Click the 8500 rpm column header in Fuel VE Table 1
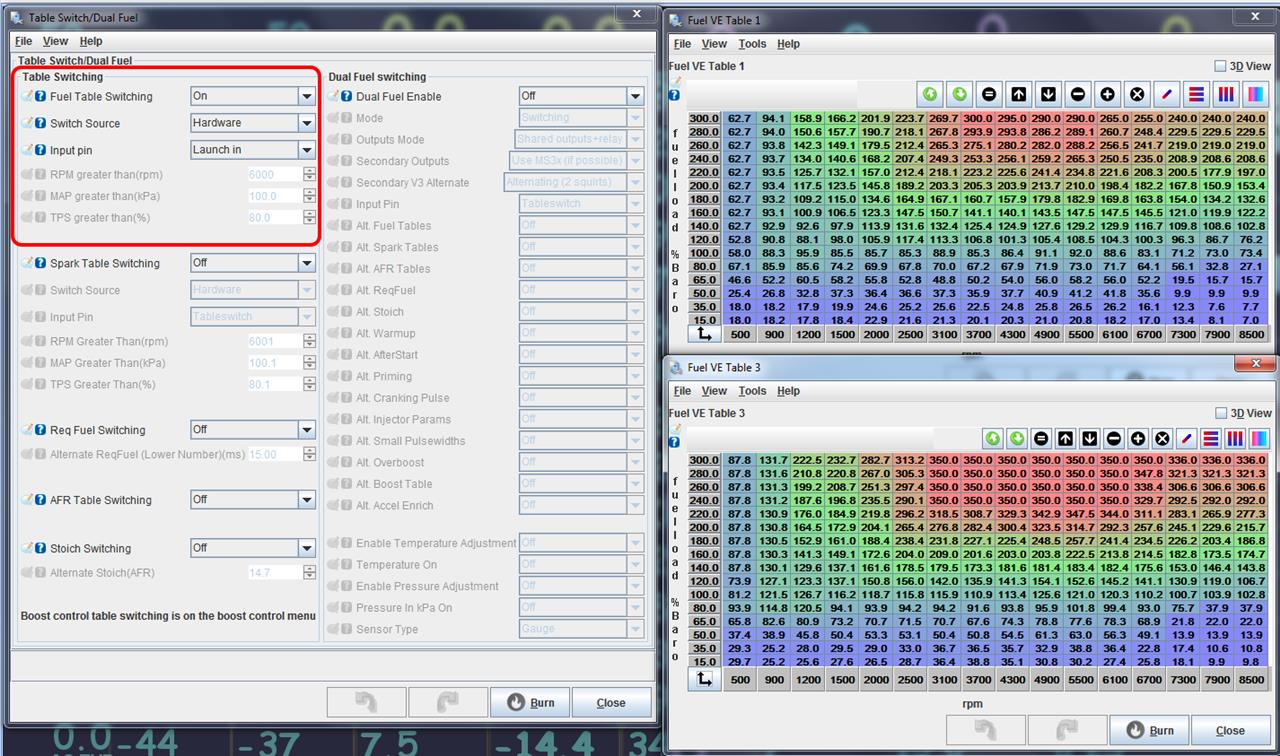This screenshot has width=1280, height=756. [1251, 334]
